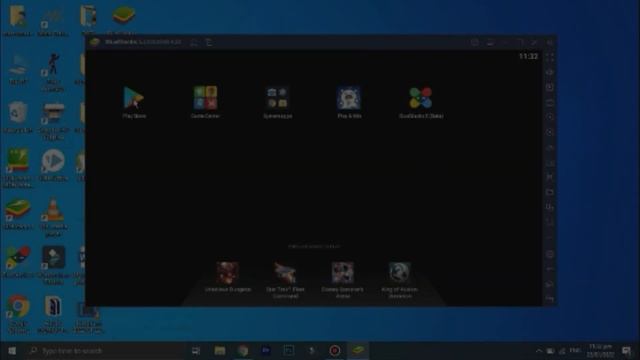Select the BlueStacks X desktop shortcut
Viewport: 640px width, 360px height.
pos(18,262)
